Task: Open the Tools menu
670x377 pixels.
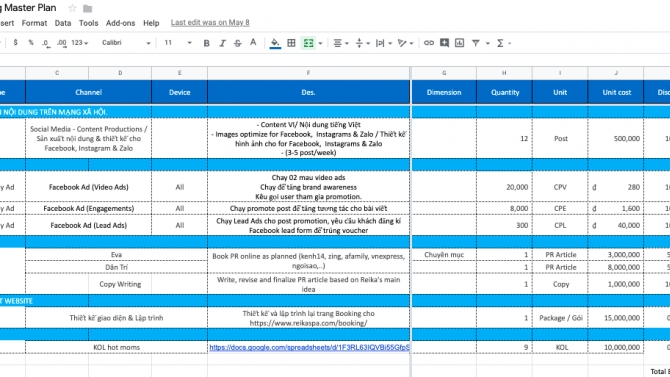Action: 88,23
